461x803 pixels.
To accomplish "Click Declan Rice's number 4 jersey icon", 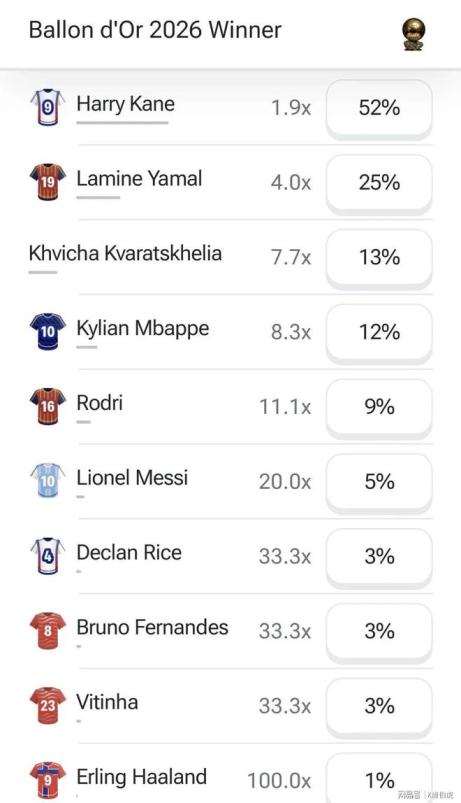I will (x=48, y=556).
